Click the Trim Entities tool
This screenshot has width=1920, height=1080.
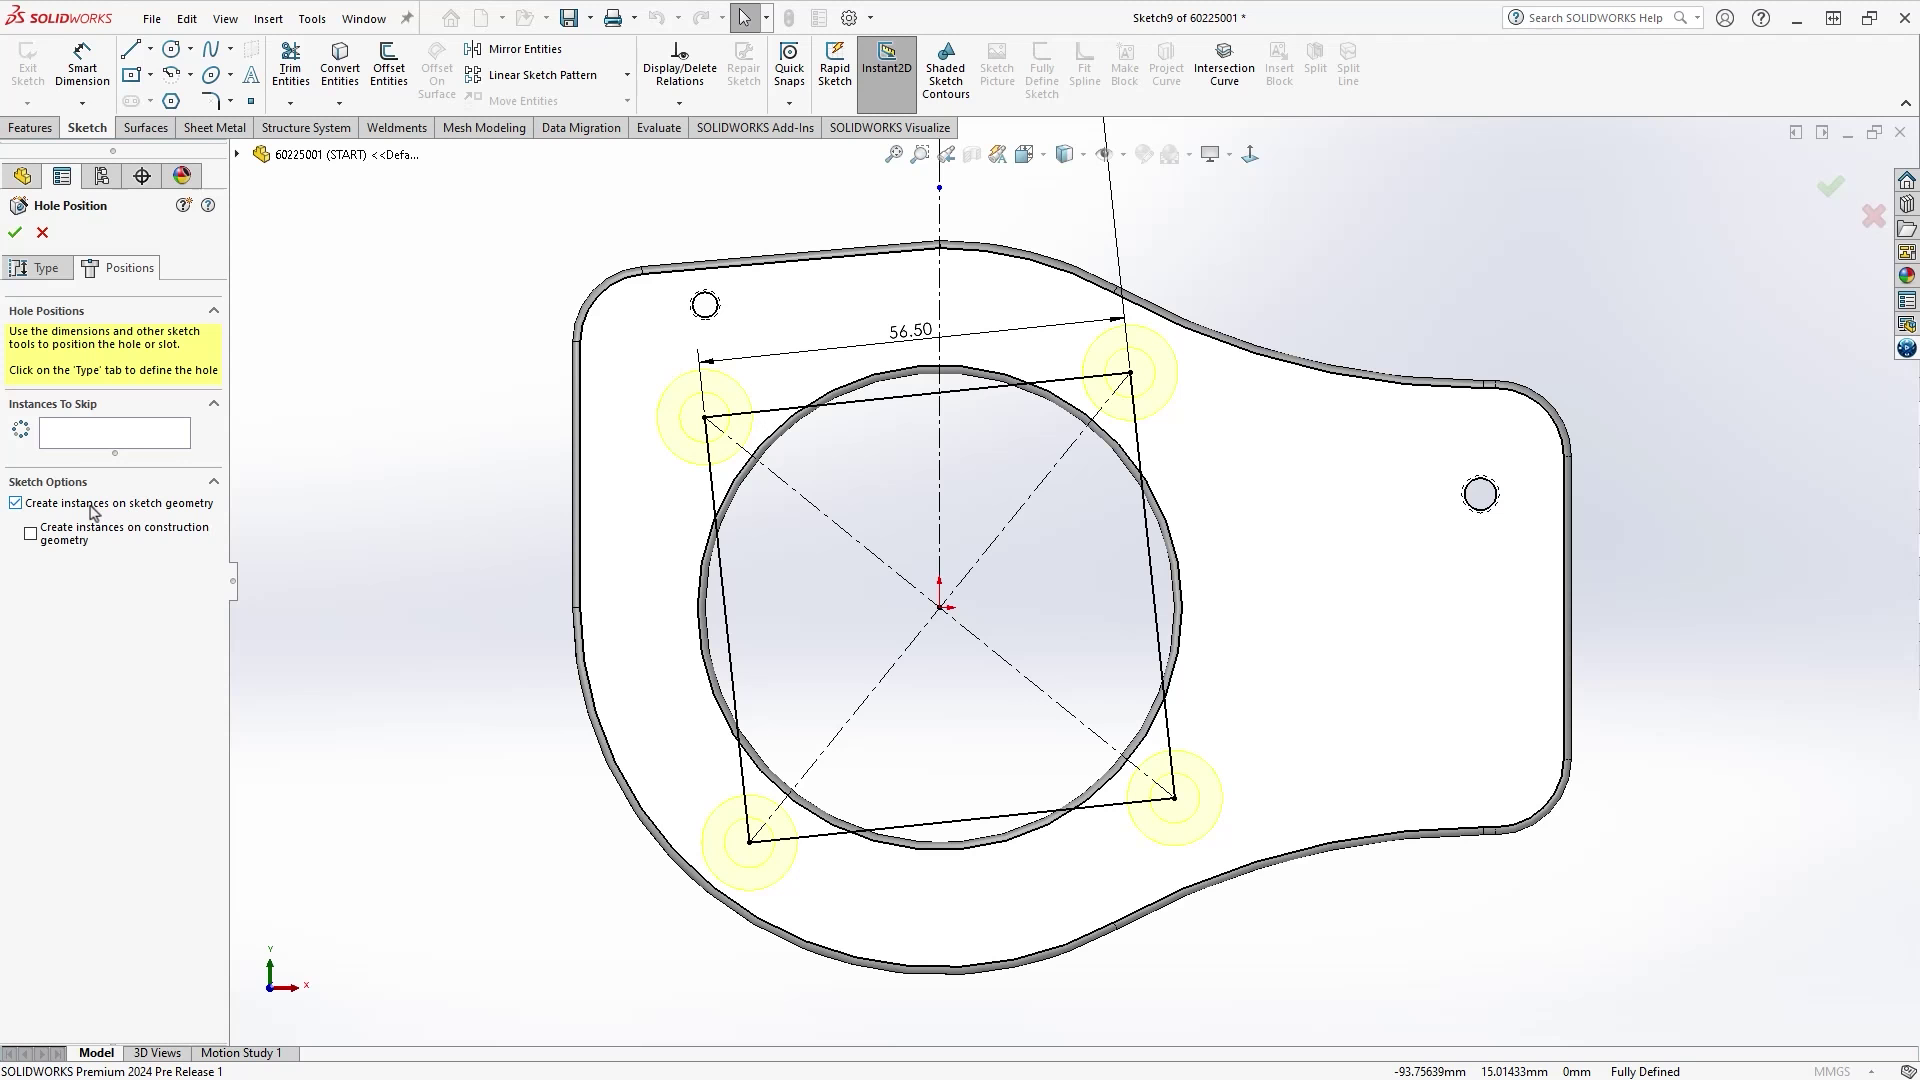tap(290, 64)
